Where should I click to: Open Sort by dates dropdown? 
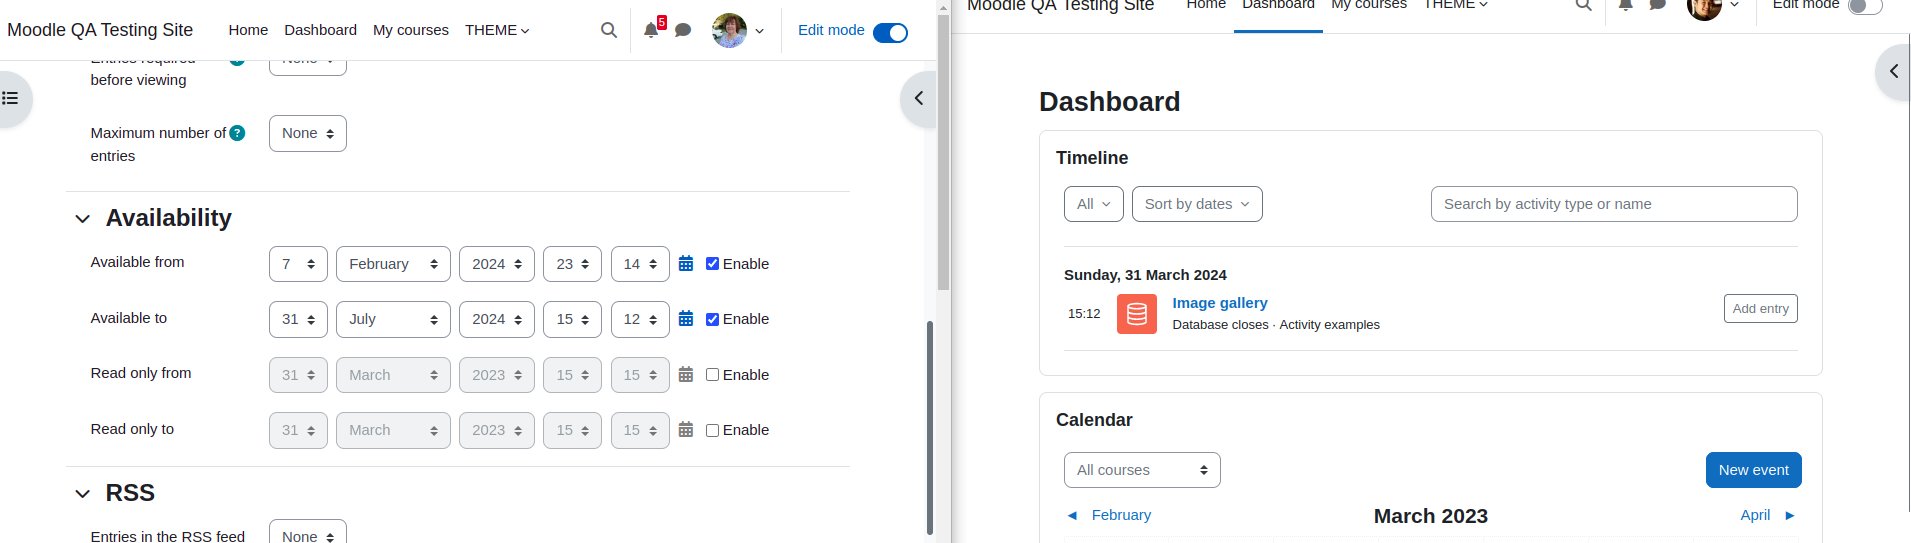click(1197, 204)
